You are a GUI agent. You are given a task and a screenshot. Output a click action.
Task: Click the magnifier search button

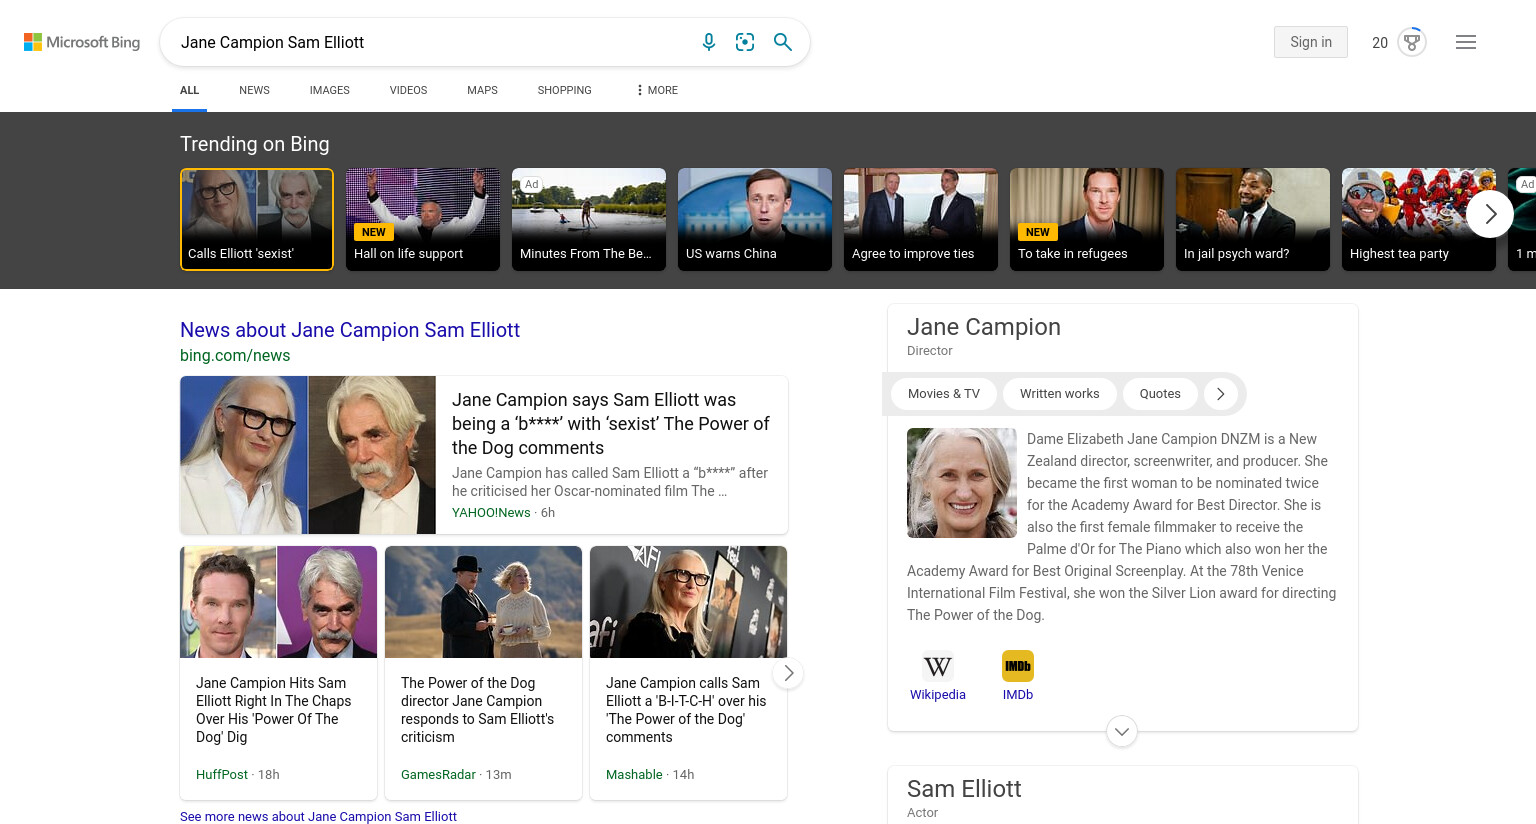[783, 42]
